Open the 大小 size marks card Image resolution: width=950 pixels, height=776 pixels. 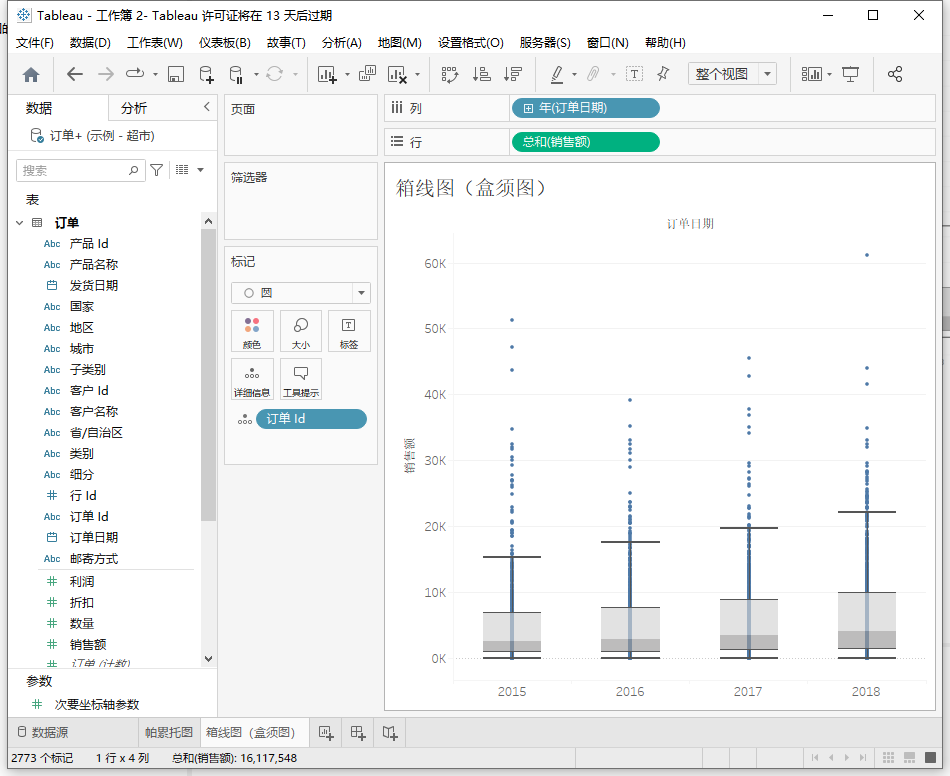click(301, 331)
